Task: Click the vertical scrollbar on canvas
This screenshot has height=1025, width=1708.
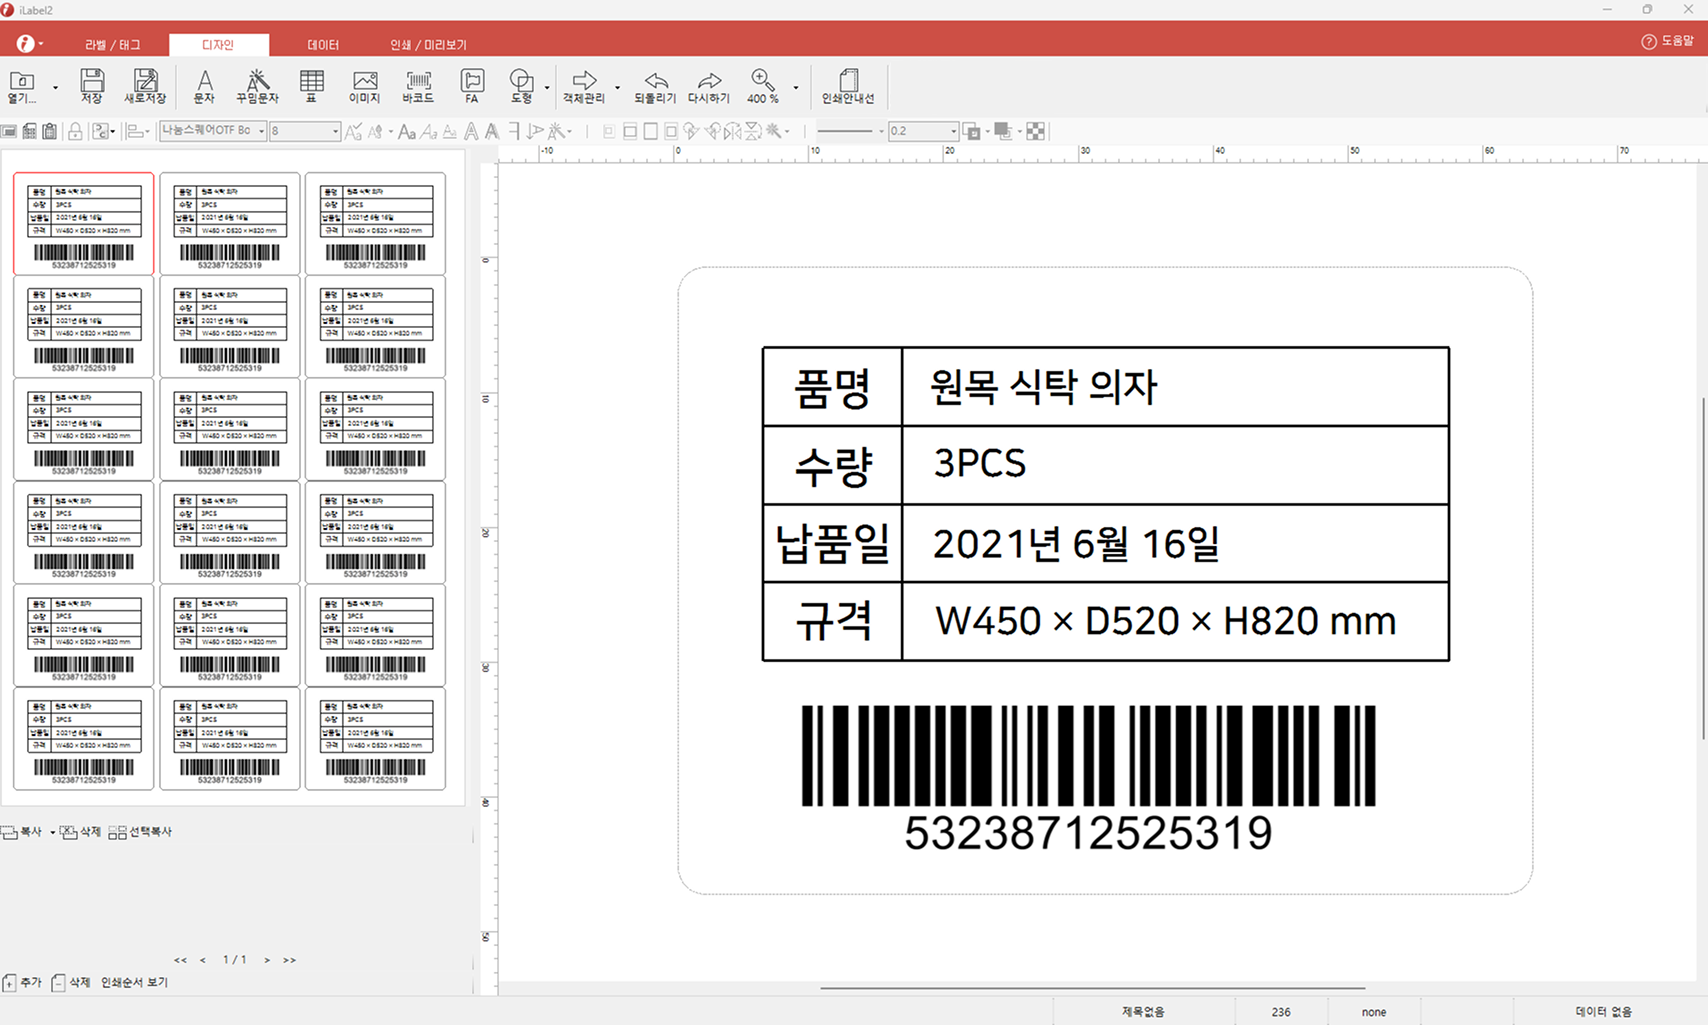Action: pyautogui.click(x=1703, y=568)
